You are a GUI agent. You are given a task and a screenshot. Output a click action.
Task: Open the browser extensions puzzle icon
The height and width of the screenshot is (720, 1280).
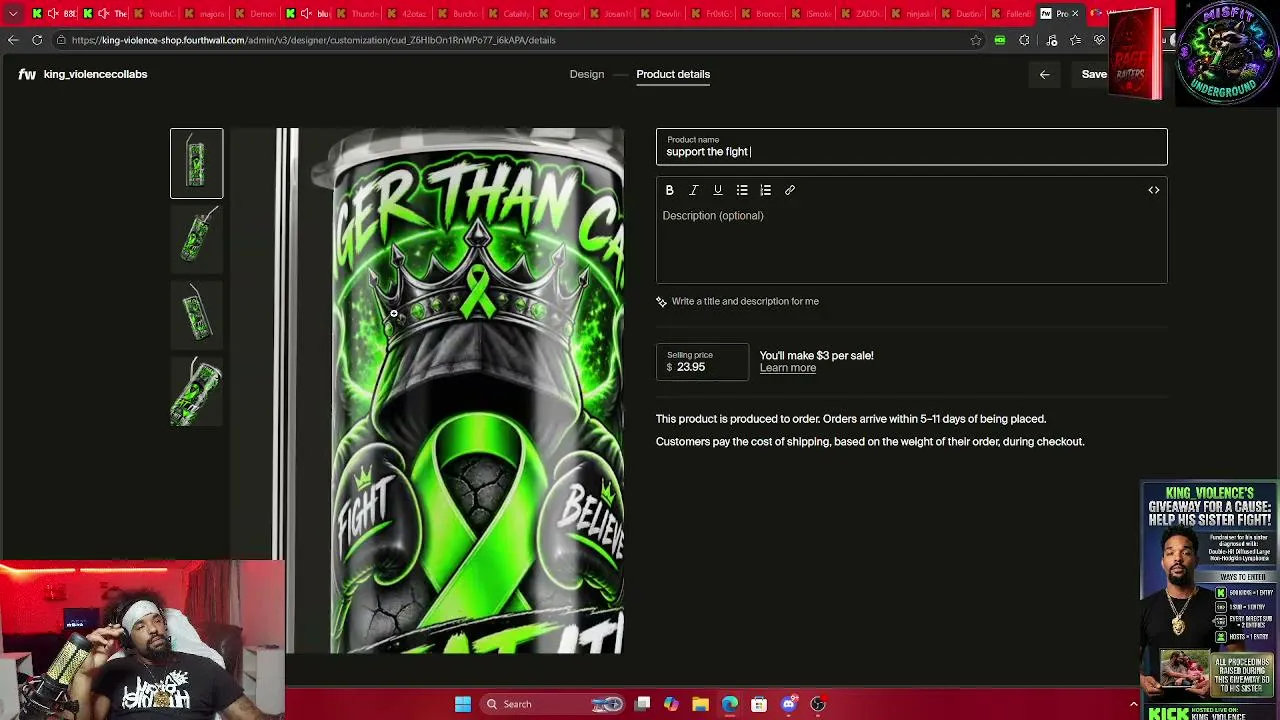click(x=1024, y=40)
